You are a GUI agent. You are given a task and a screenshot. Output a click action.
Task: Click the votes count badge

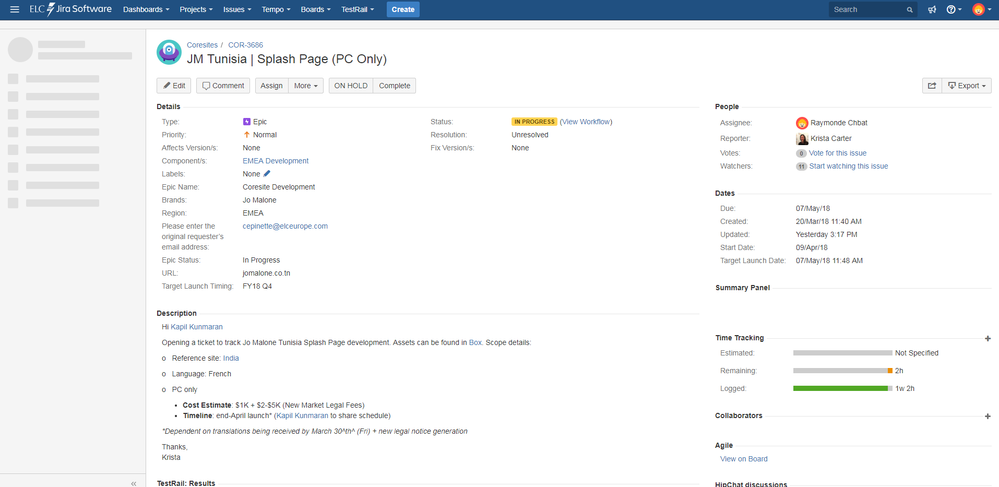801,153
